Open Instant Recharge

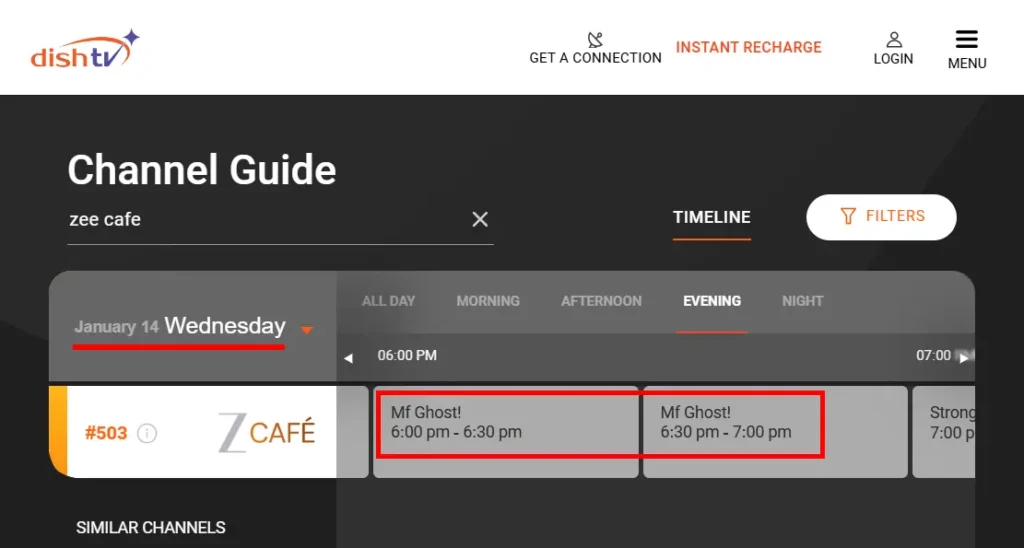tap(748, 47)
